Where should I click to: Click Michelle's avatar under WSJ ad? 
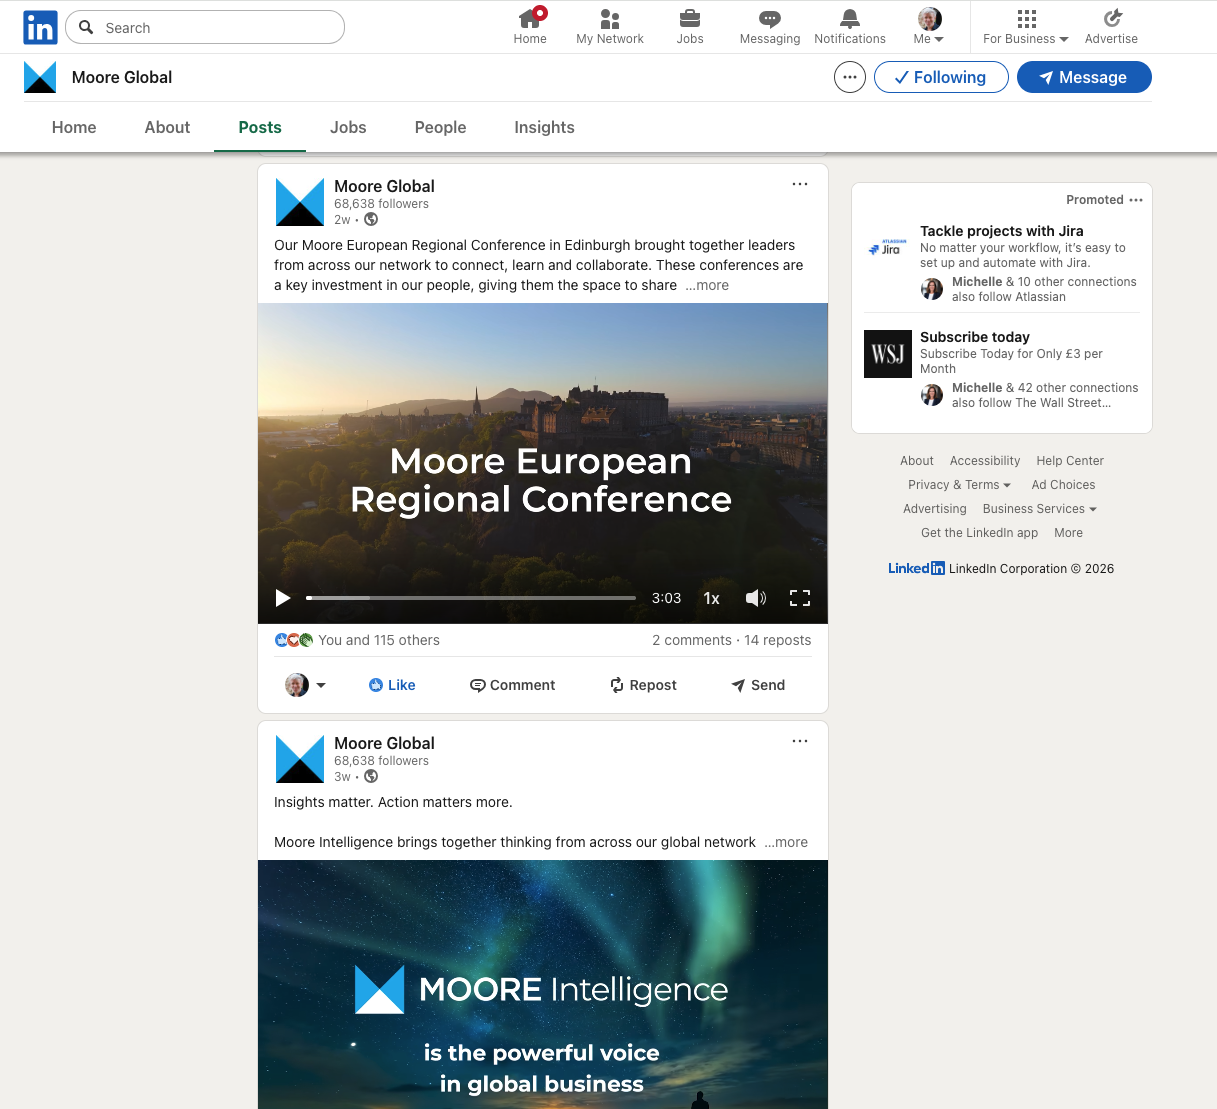932,395
